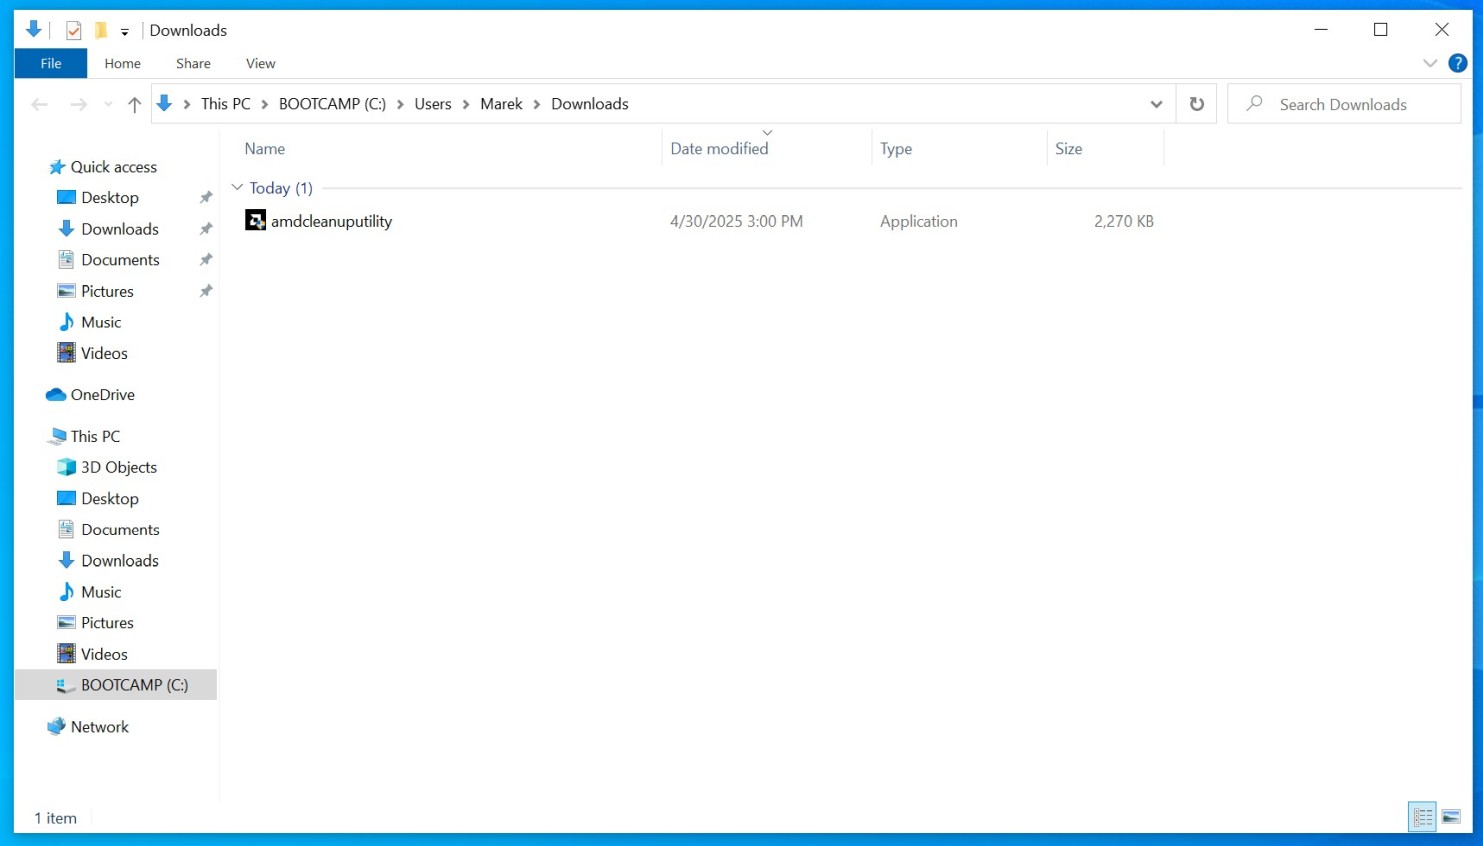Click the pin icon beside Desktop
This screenshot has width=1483, height=846.
click(x=206, y=198)
